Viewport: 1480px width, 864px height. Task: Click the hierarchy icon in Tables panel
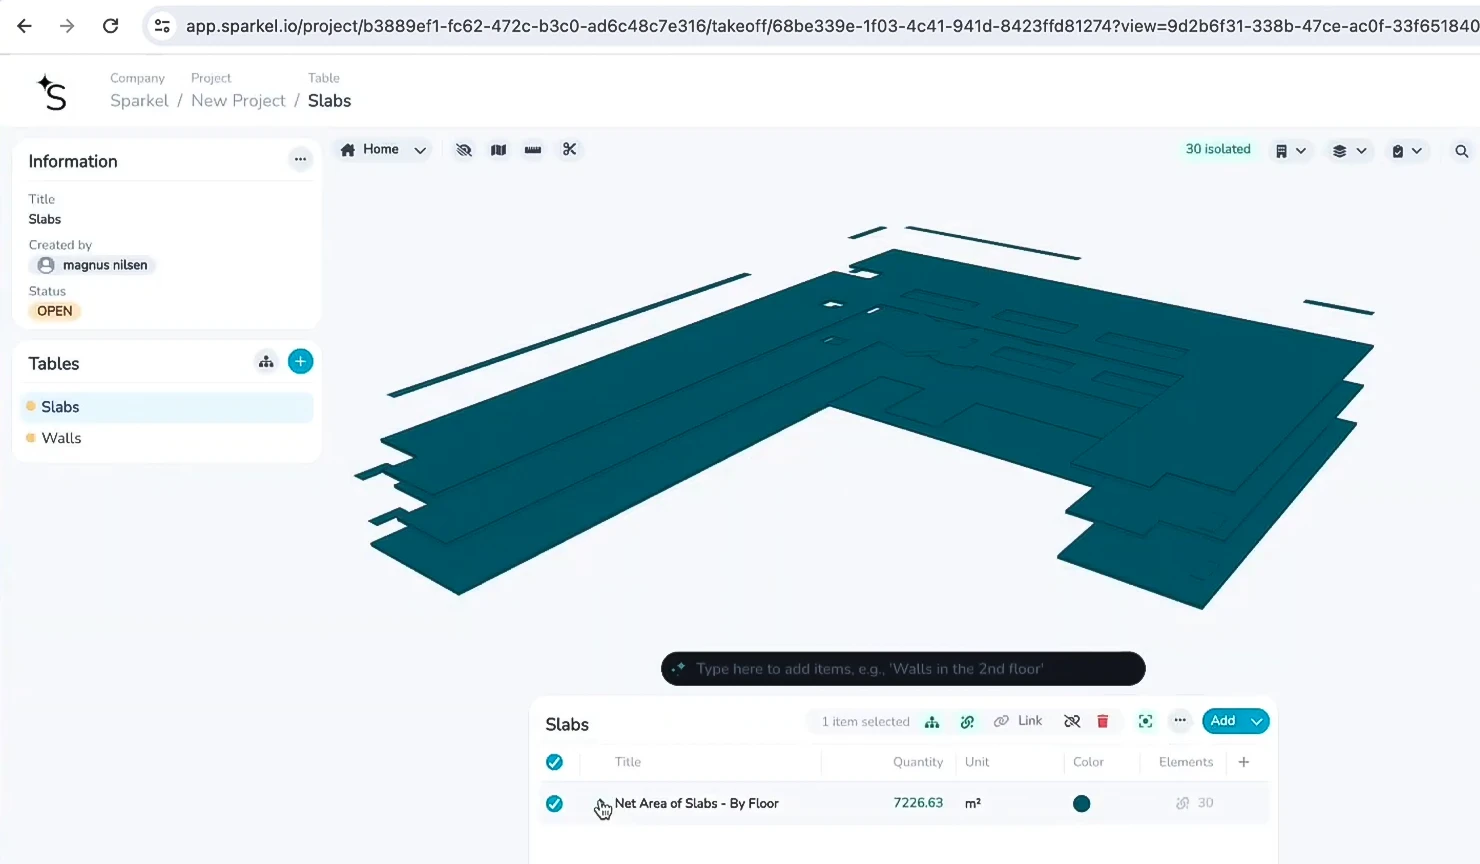tap(266, 362)
